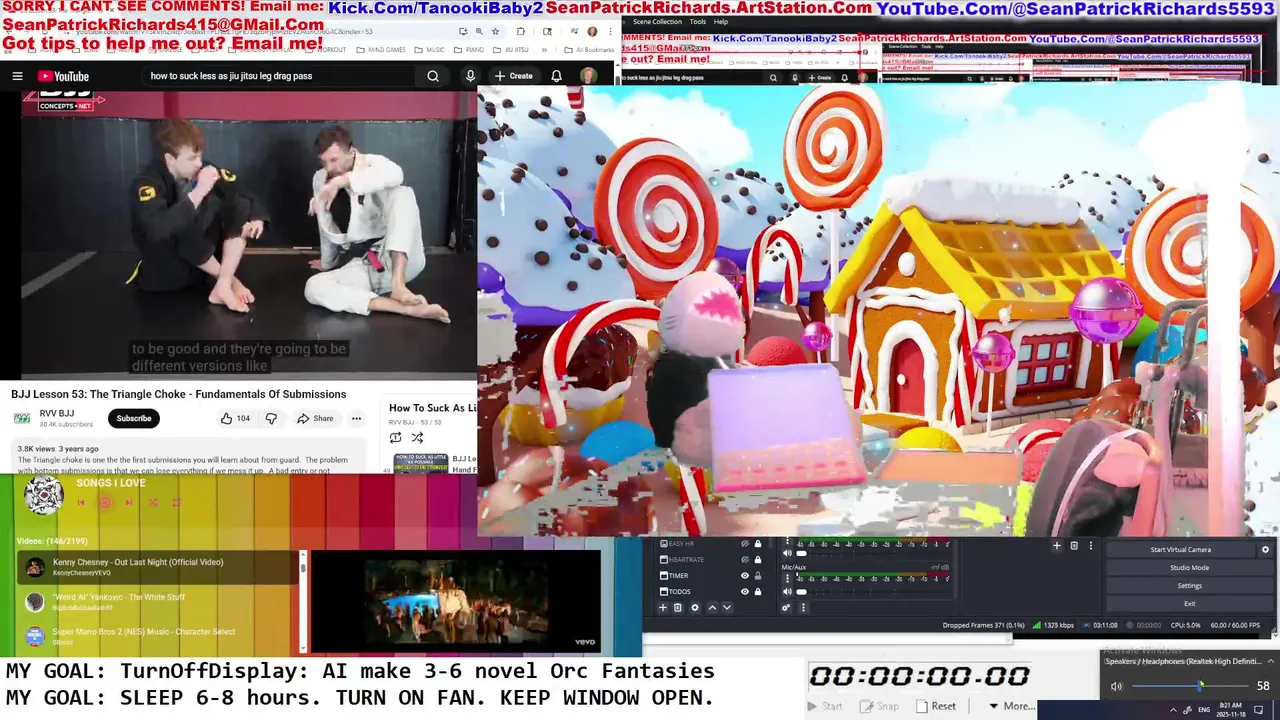Remove scene transition in OBS
This screenshot has width=1280, height=720.
(1074, 546)
